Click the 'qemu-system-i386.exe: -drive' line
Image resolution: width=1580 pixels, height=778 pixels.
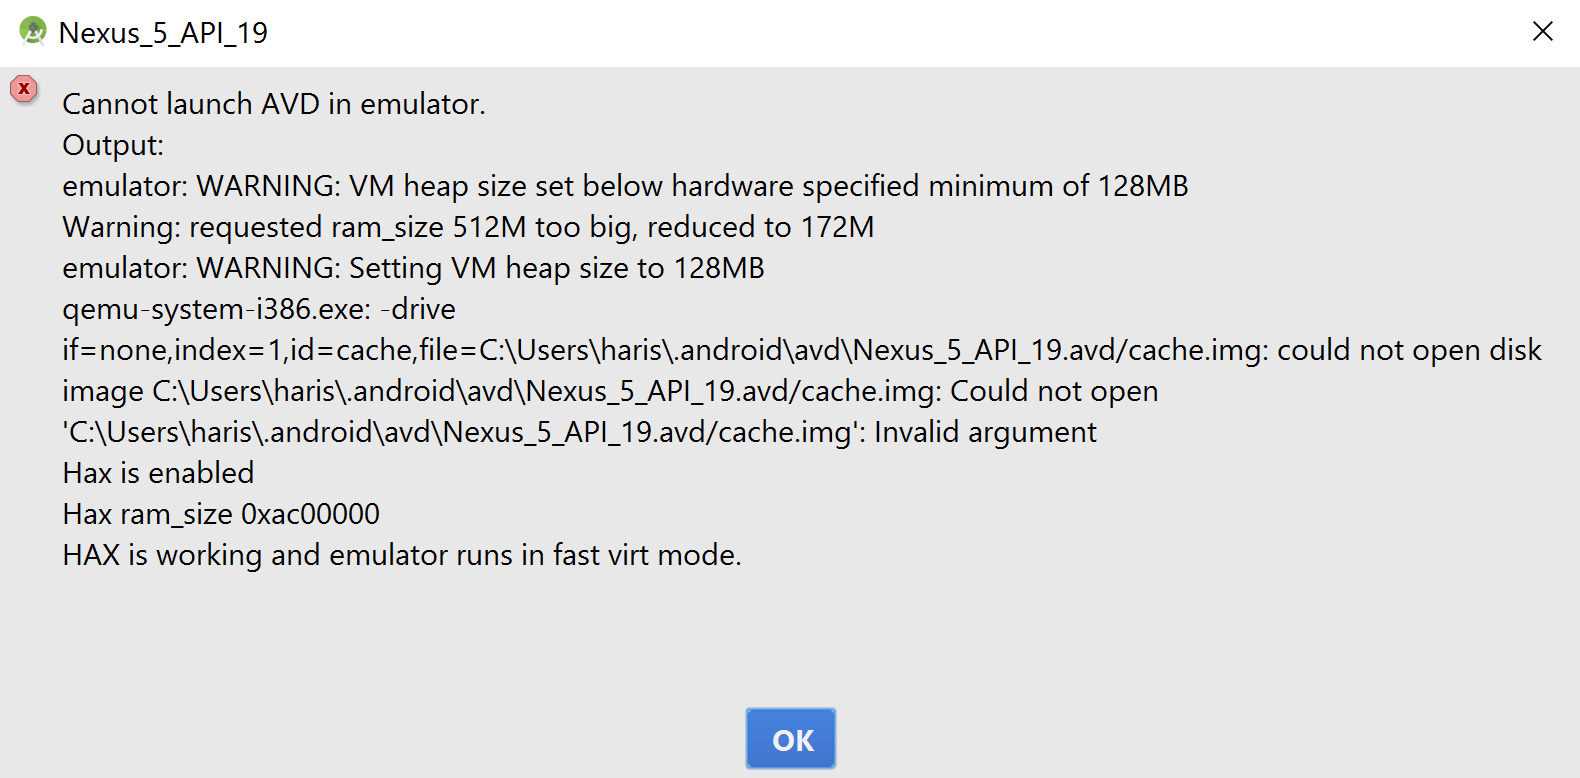coord(259,309)
